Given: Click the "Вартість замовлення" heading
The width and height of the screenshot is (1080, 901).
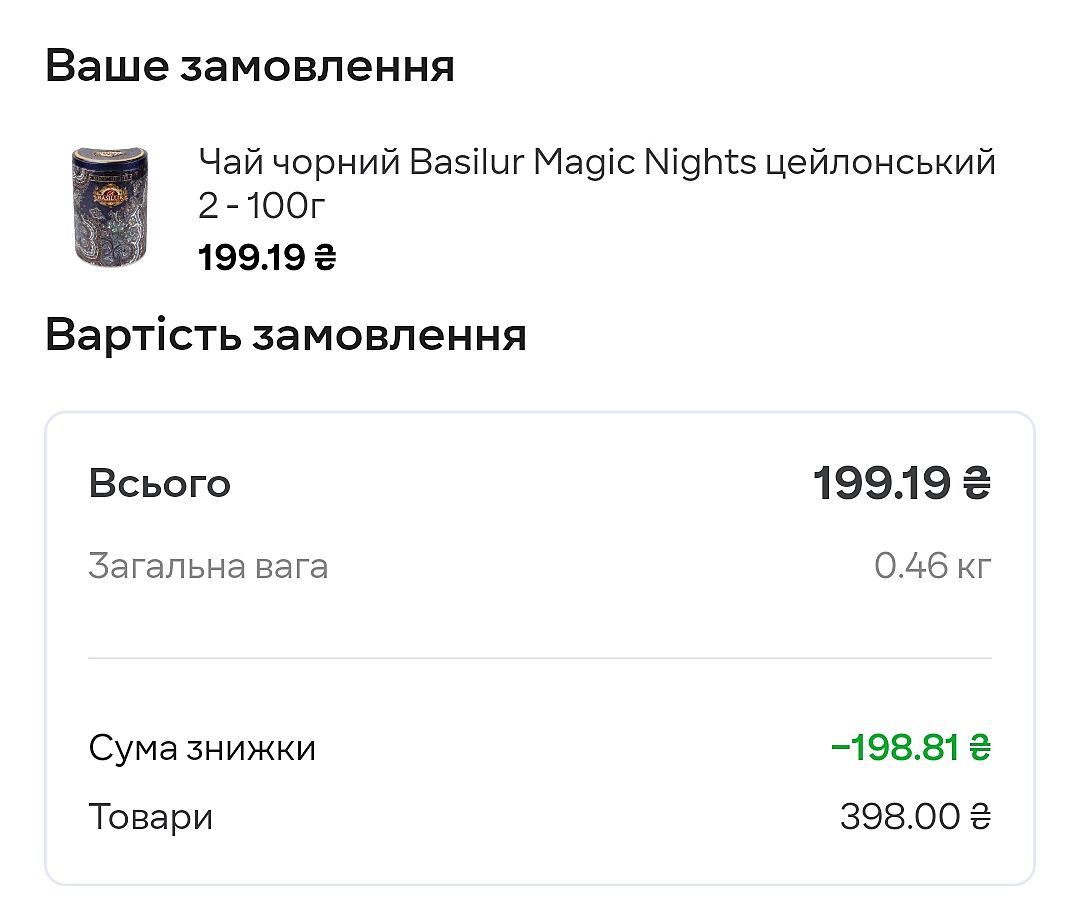Looking at the screenshot, I should click(x=286, y=335).
